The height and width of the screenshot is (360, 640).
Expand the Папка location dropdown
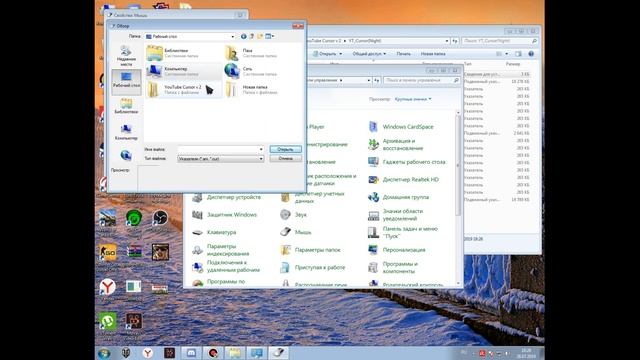tap(233, 37)
